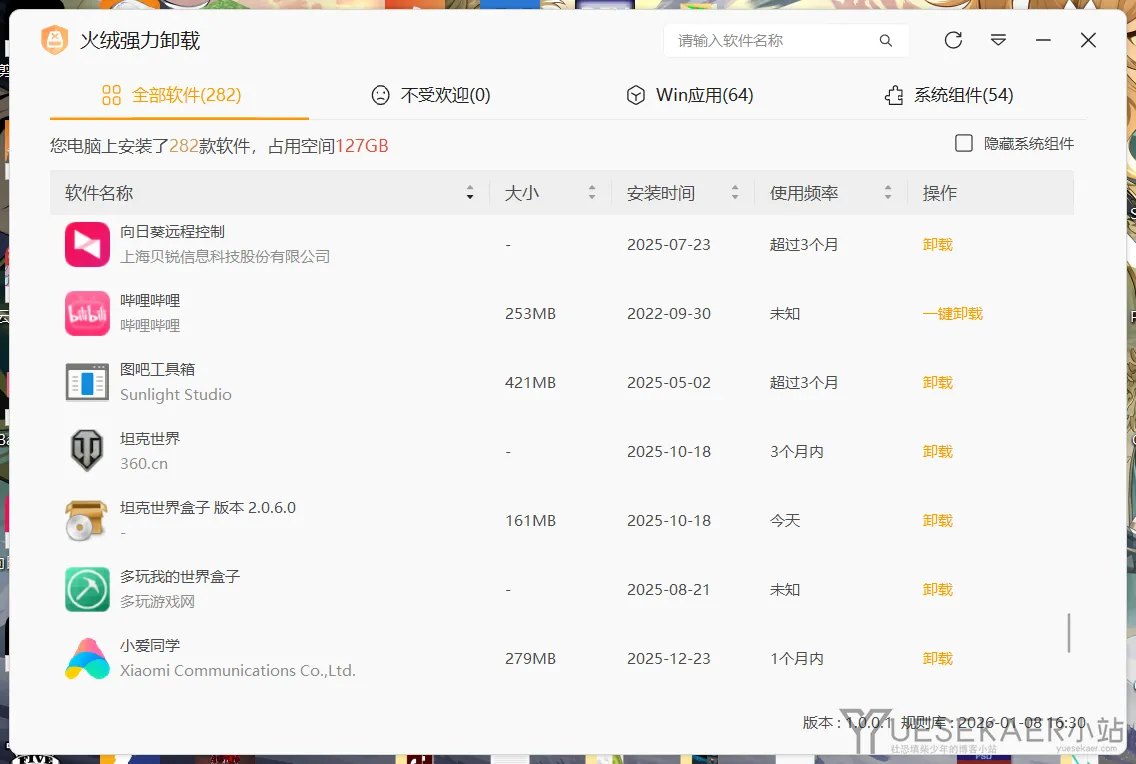Click the 421MB size cell
Image resolution: width=1136 pixels, height=764 pixels.
[x=530, y=382]
